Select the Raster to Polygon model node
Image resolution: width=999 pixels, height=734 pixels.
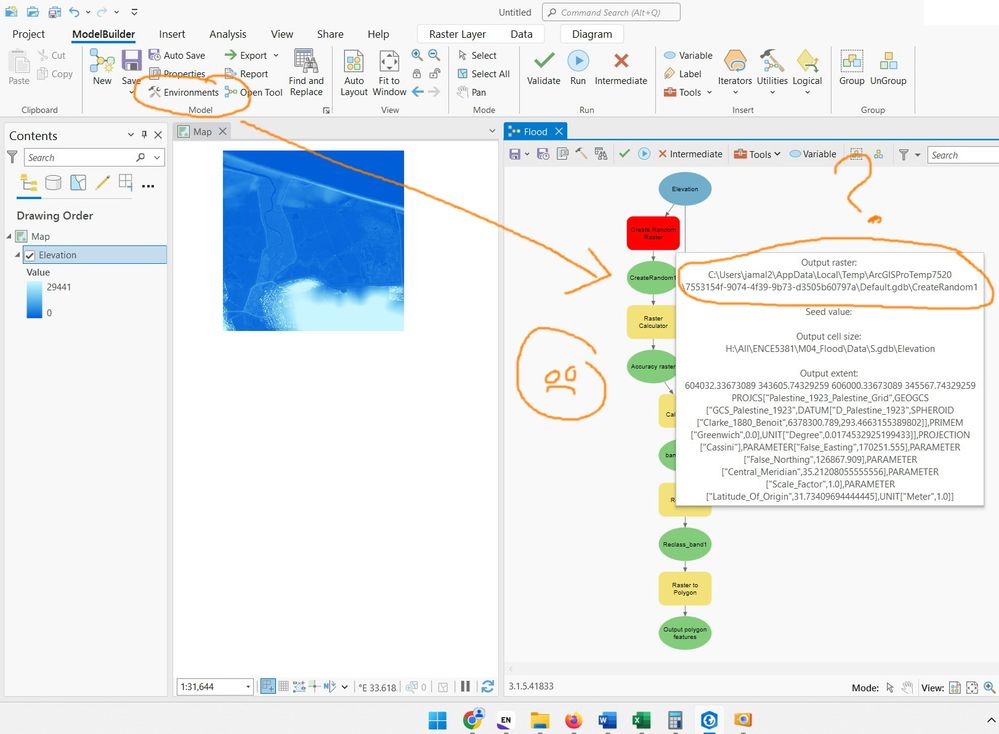coord(685,589)
